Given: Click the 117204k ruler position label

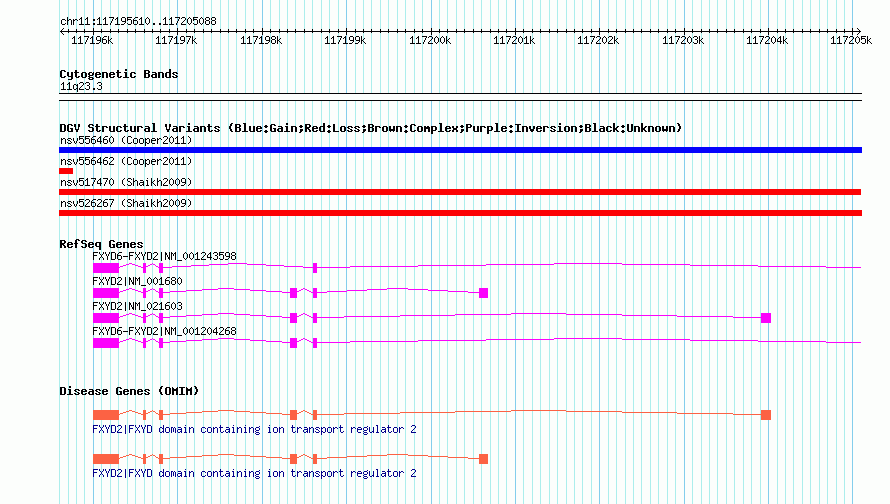Looking at the screenshot, I should click(767, 40).
